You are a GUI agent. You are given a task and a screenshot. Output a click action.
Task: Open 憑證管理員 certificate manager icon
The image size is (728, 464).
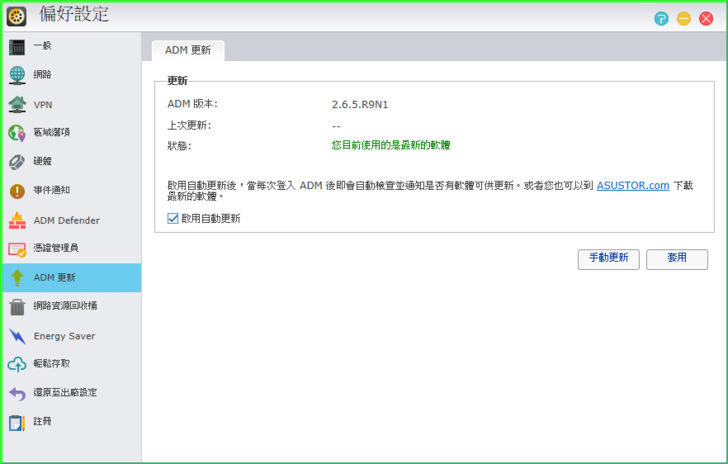tap(17, 248)
